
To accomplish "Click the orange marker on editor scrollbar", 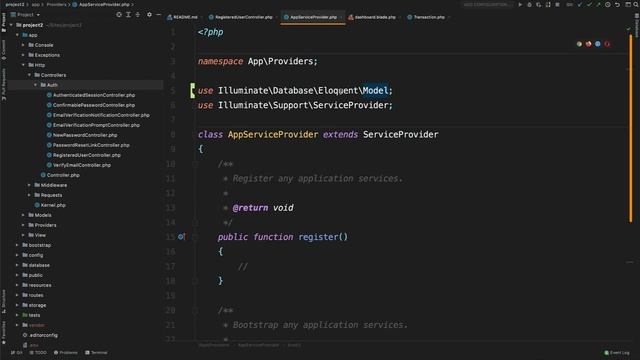I will [631, 129].
